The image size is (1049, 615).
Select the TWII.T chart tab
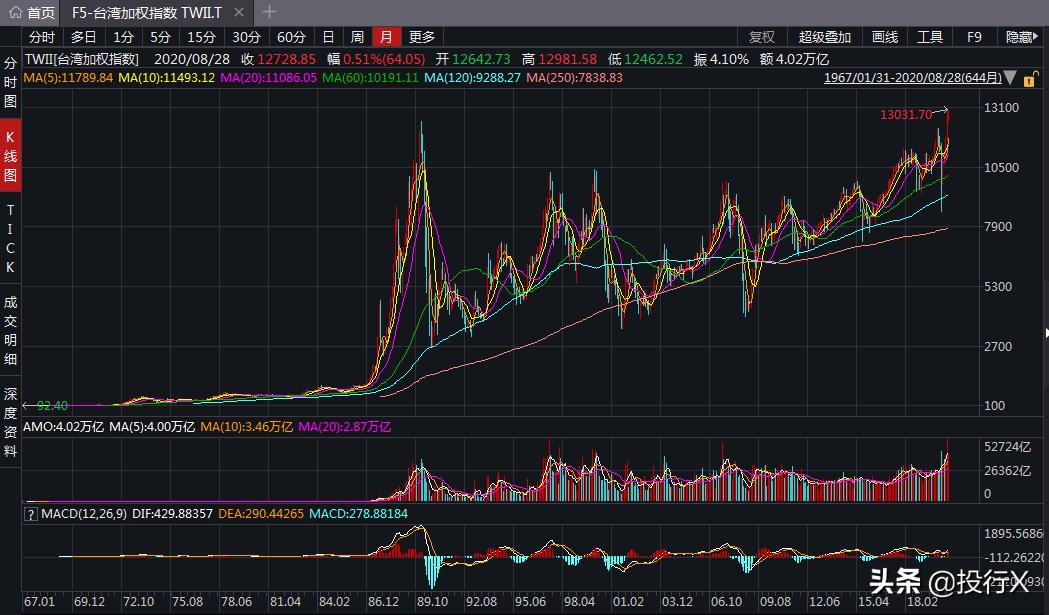coord(146,13)
